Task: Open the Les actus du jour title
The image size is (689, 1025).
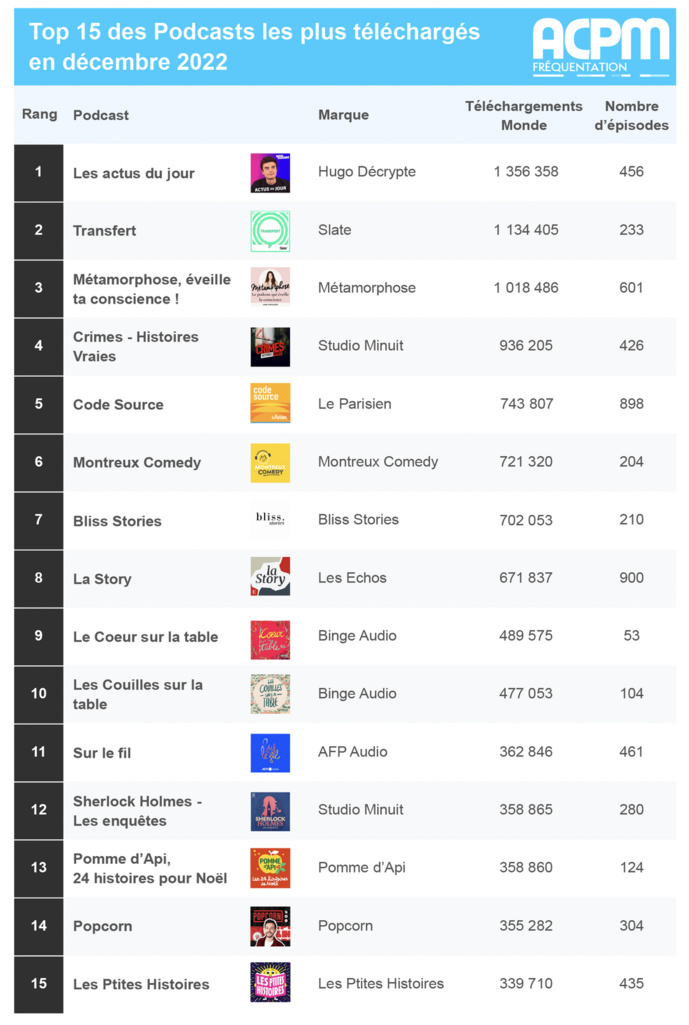Action: point(134,173)
